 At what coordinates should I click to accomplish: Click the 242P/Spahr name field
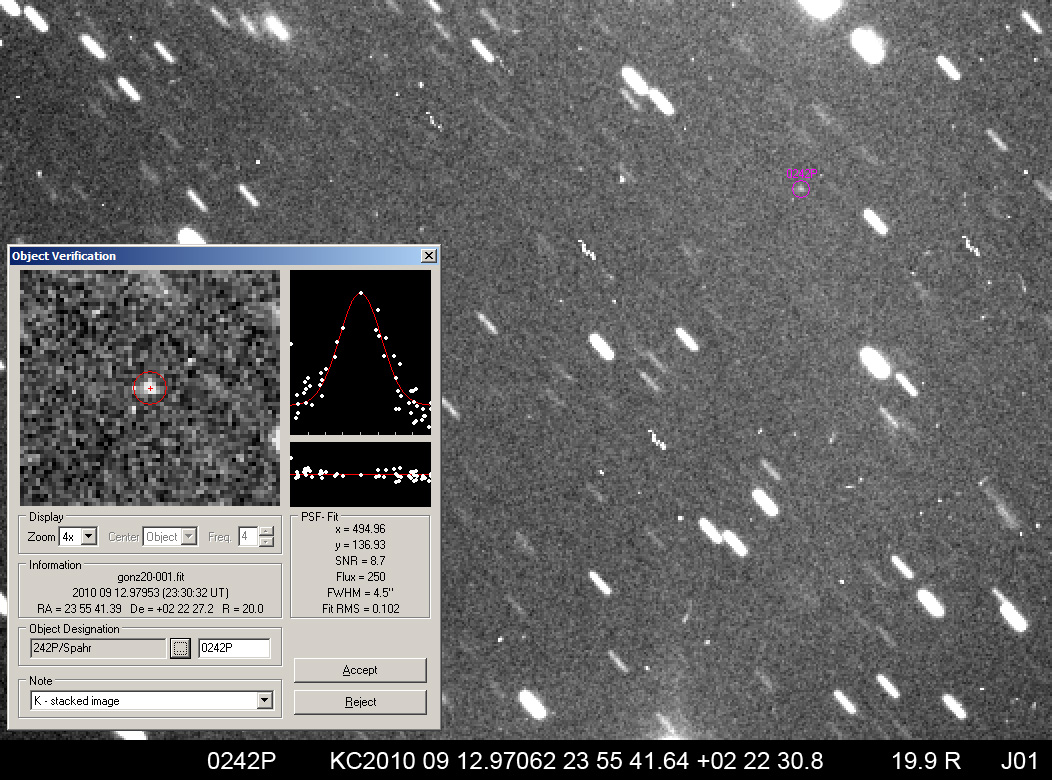tap(97, 649)
